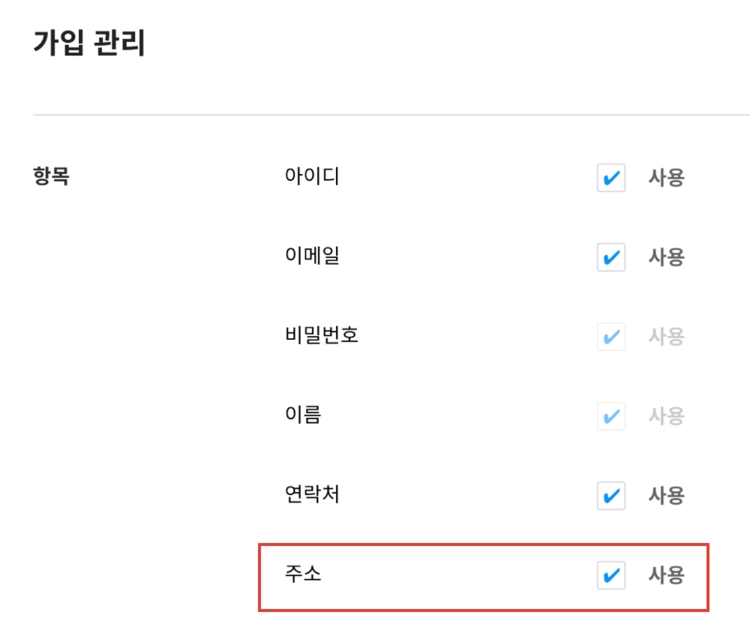Select the 이메일 field name

(x=312, y=256)
